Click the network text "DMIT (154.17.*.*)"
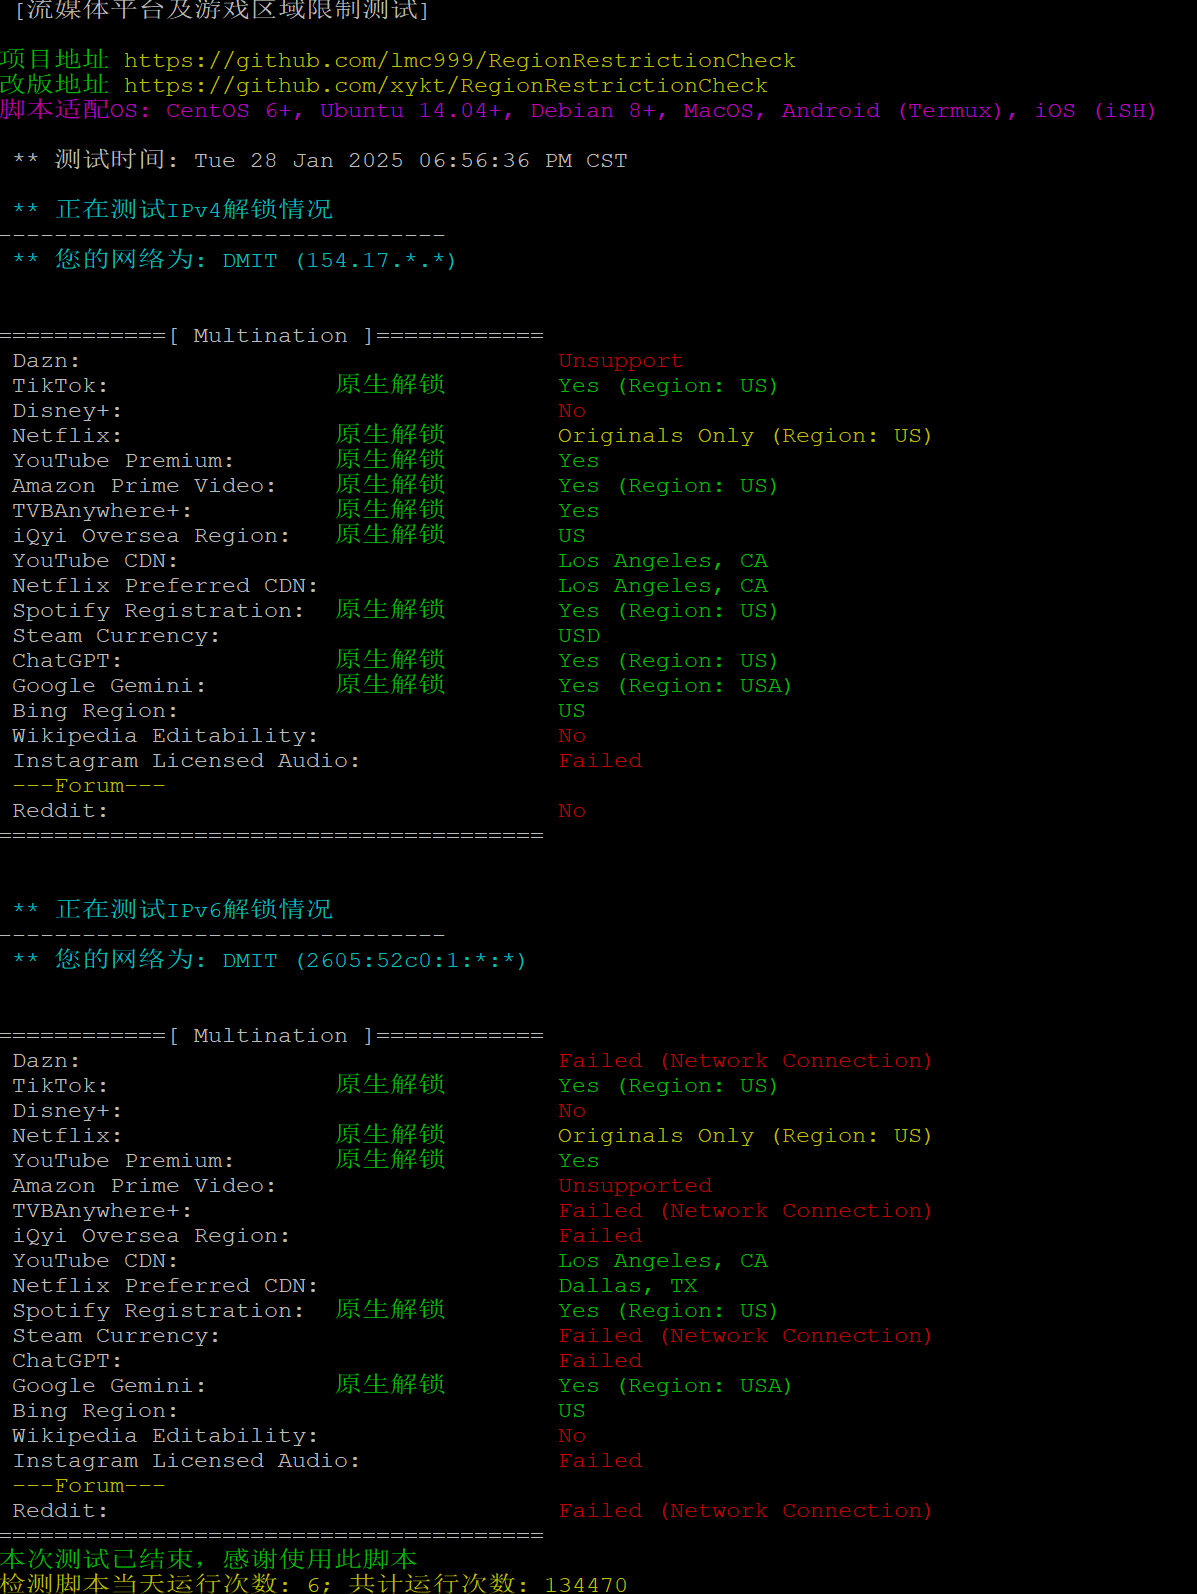The width and height of the screenshot is (1197, 1594). click(339, 261)
